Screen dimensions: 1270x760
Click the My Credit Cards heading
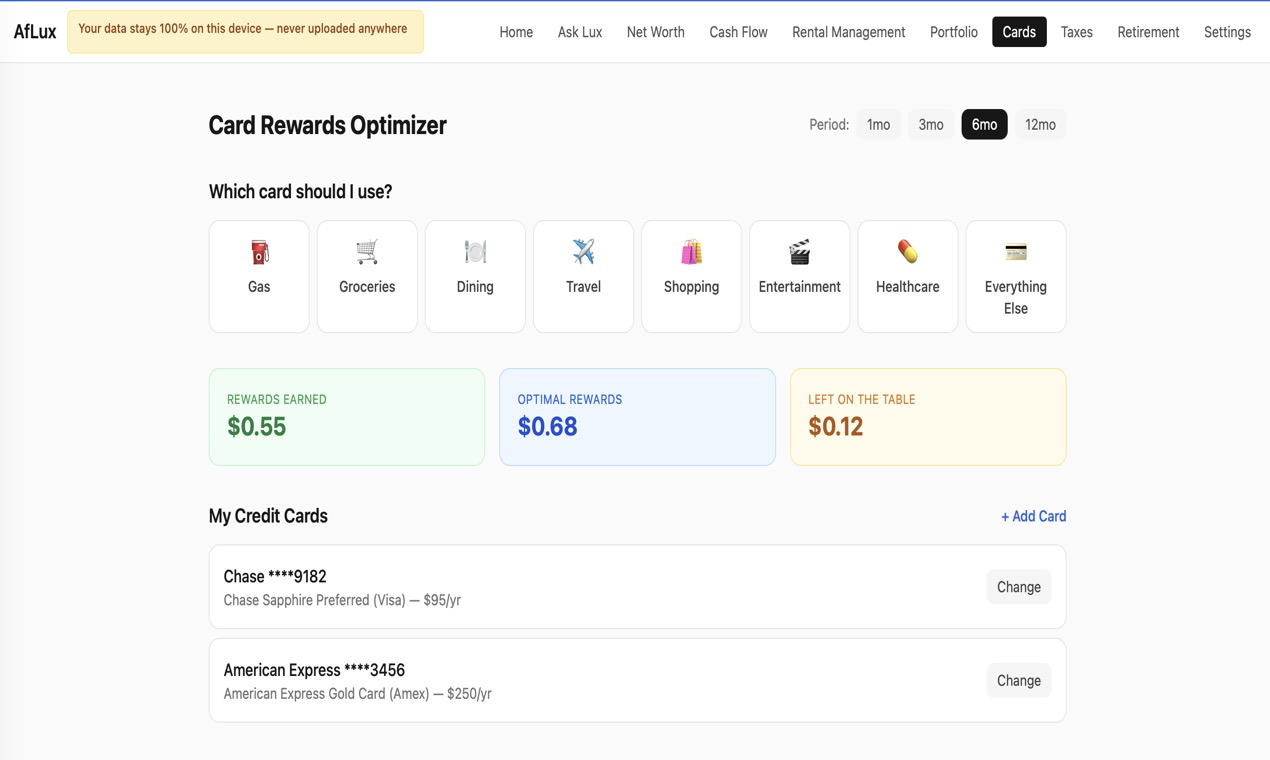point(268,516)
